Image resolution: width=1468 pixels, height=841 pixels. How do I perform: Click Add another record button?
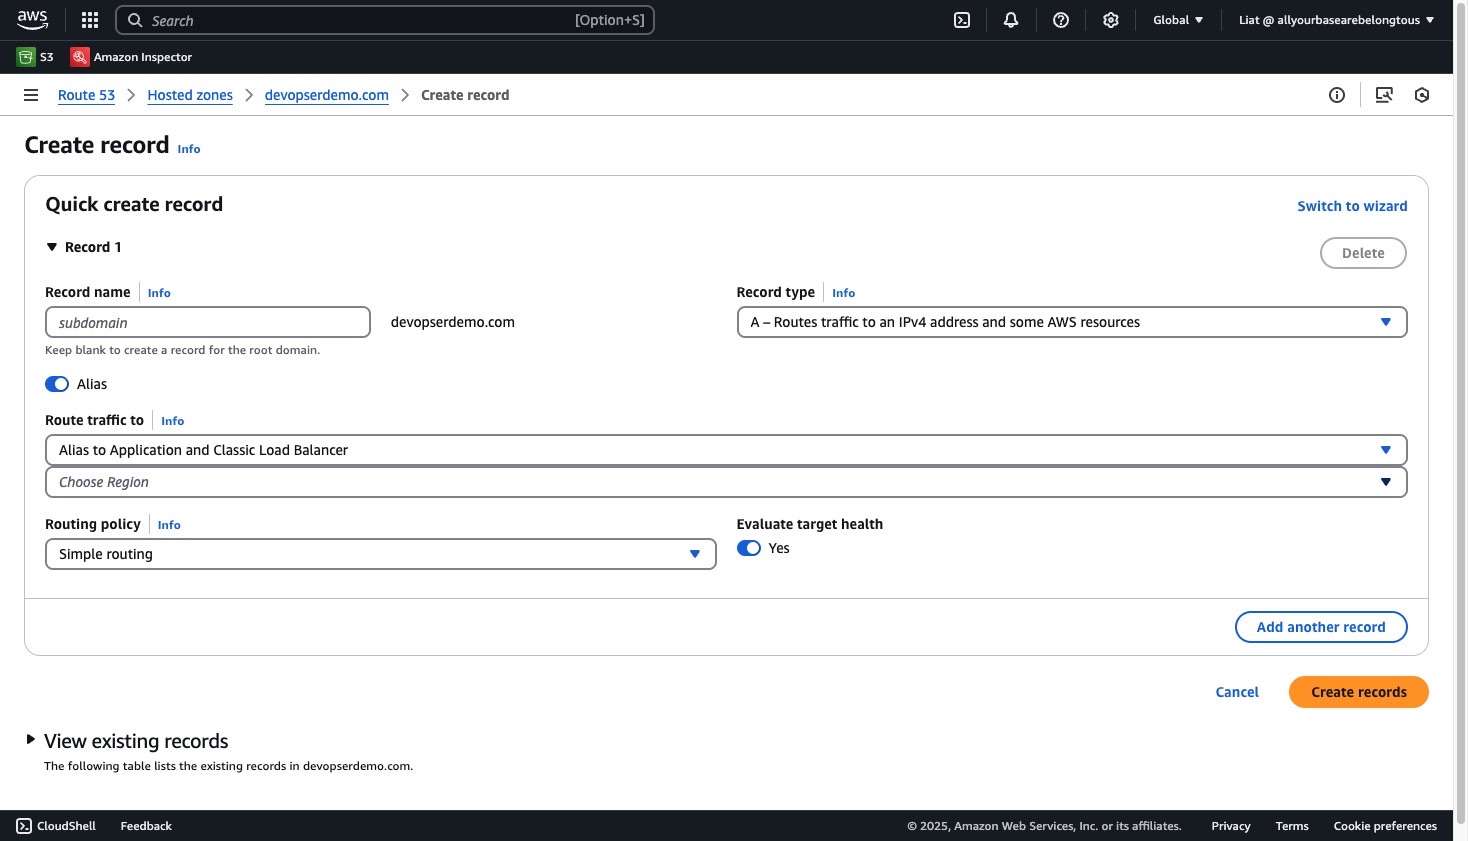pyautogui.click(x=1321, y=627)
